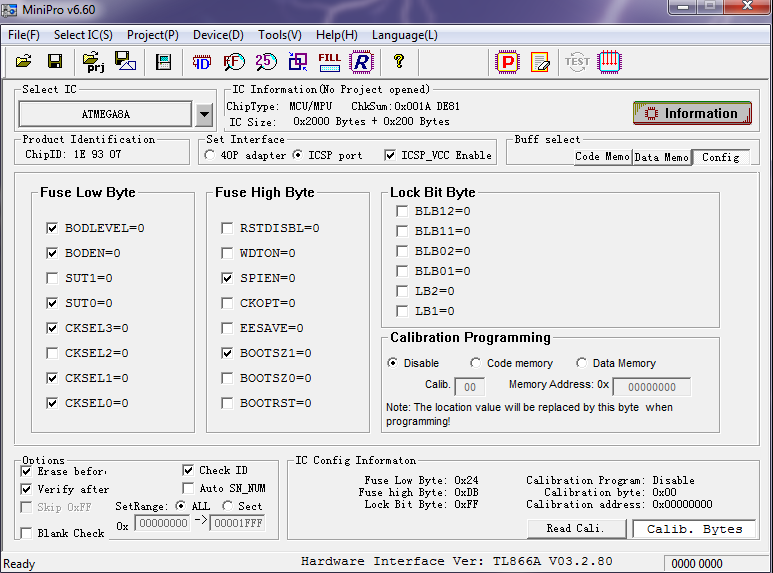
Task: Click the 25 SPI flash detect icon
Action: tap(266, 62)
